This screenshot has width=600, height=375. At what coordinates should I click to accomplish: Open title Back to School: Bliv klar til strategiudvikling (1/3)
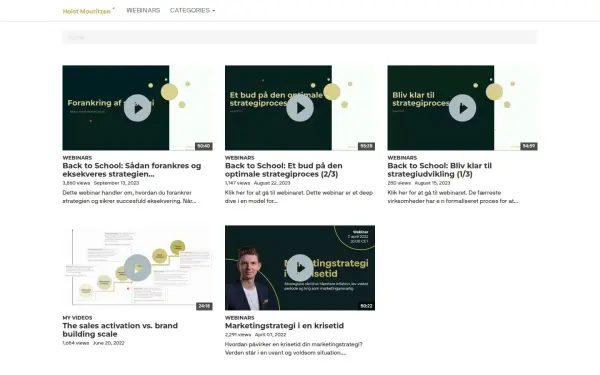click(439, 170)
